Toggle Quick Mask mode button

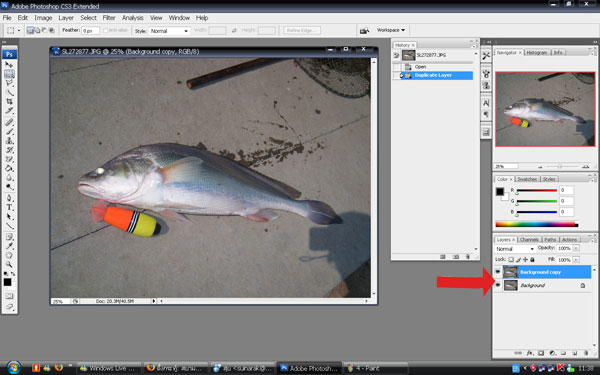[x=9, y=296]
